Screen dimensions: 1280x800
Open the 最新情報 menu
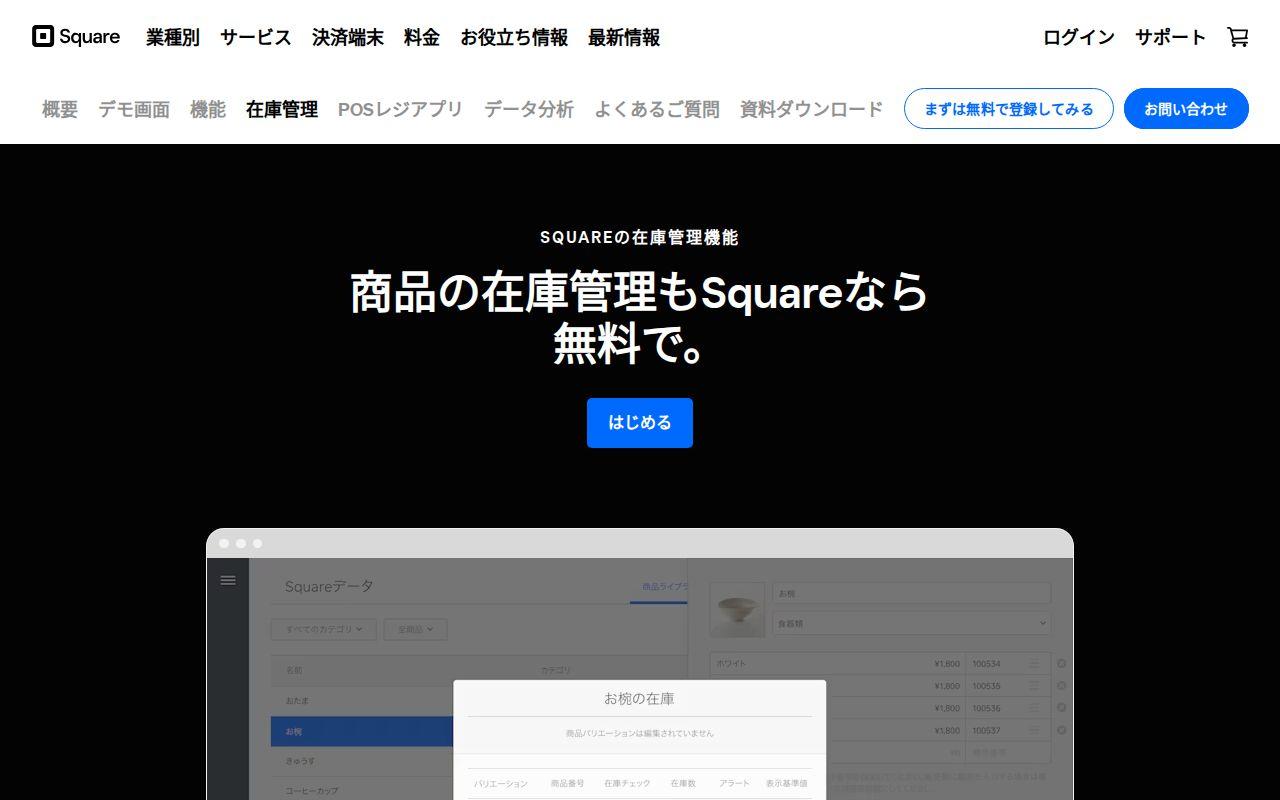pyautogui.click(x=624, y=37)
